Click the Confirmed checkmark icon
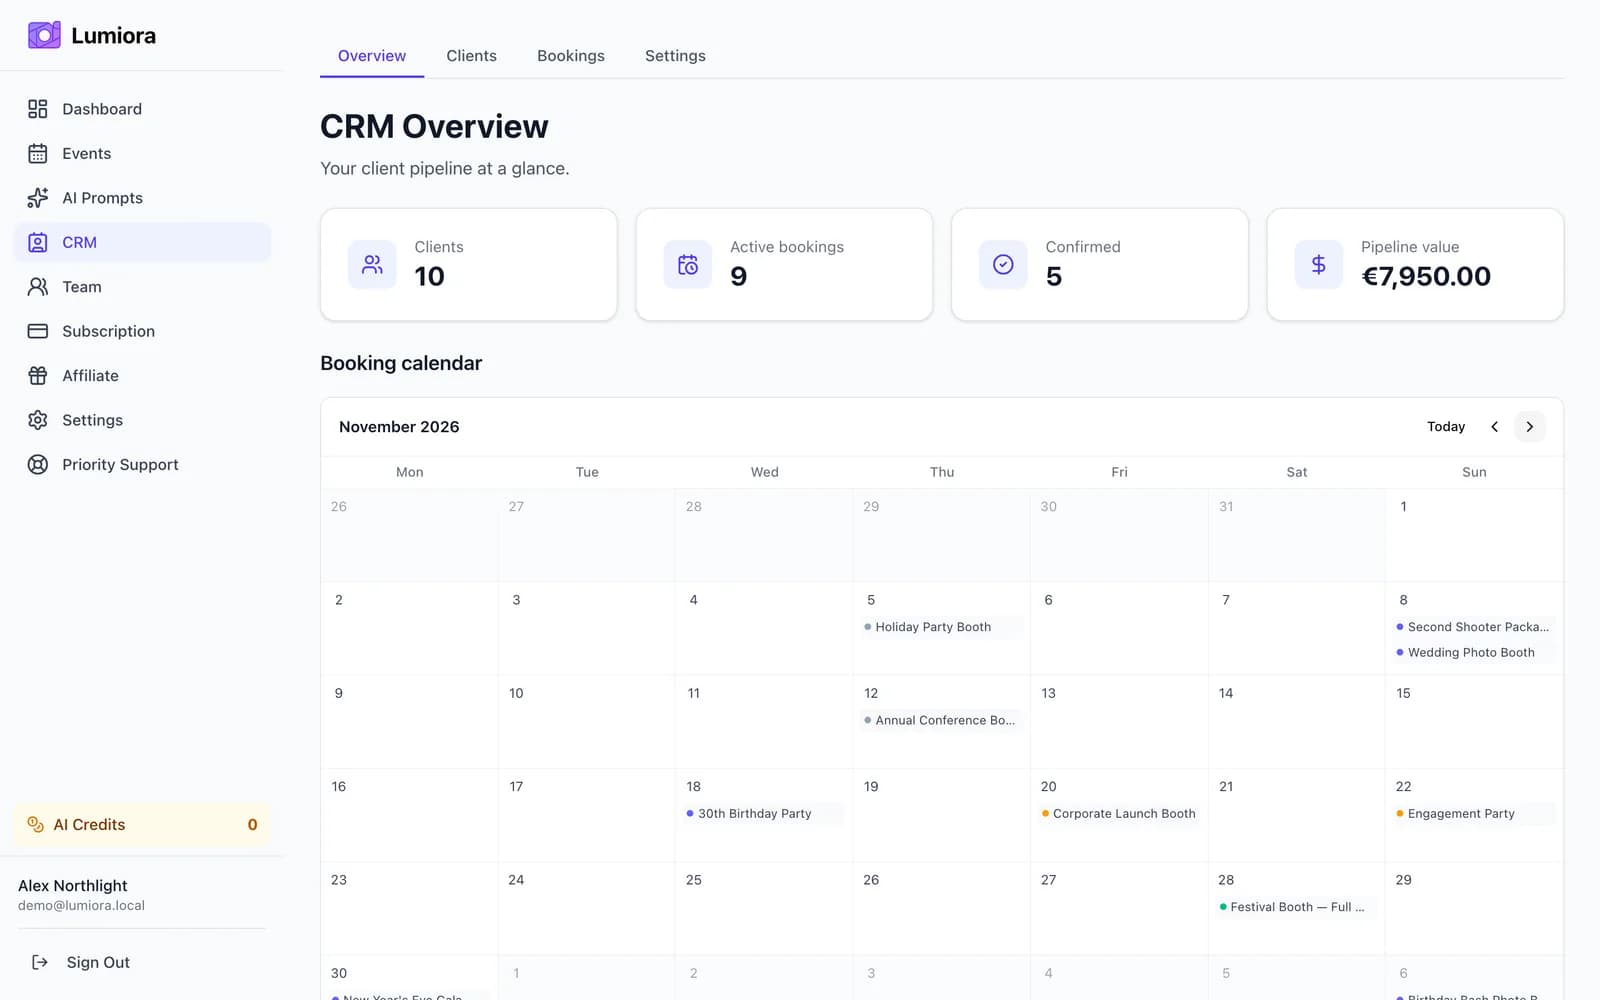This screenshot has width=1600, height=1000. coord(1003,265)
